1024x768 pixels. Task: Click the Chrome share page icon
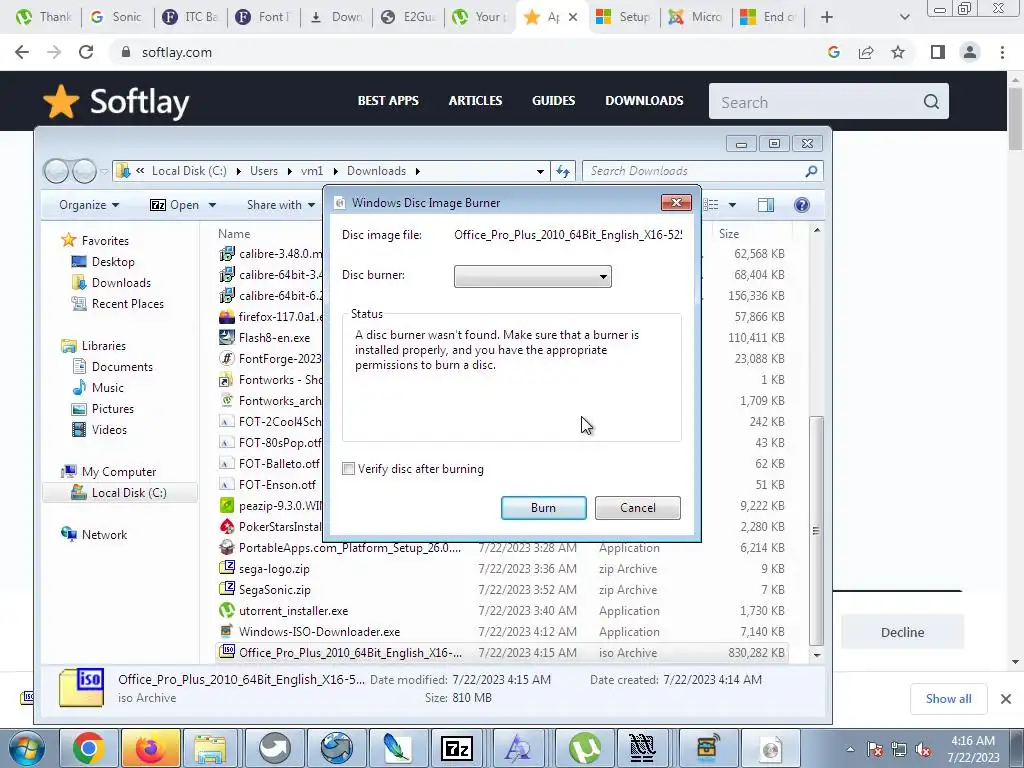pyautogui.click(x=866, y=52)
